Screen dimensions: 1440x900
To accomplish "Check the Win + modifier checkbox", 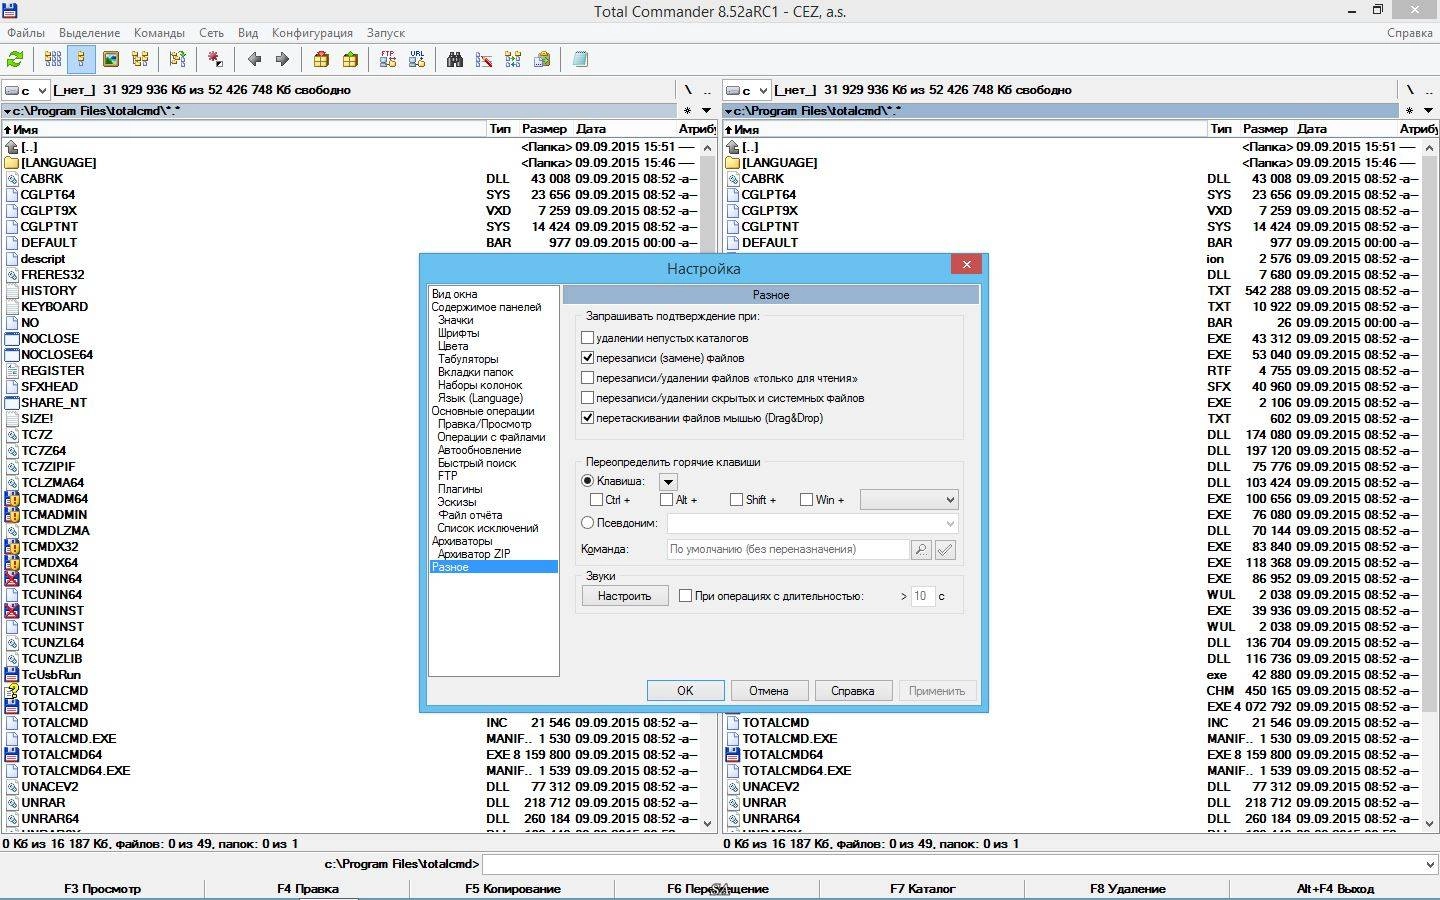I will tap(806, 499).
